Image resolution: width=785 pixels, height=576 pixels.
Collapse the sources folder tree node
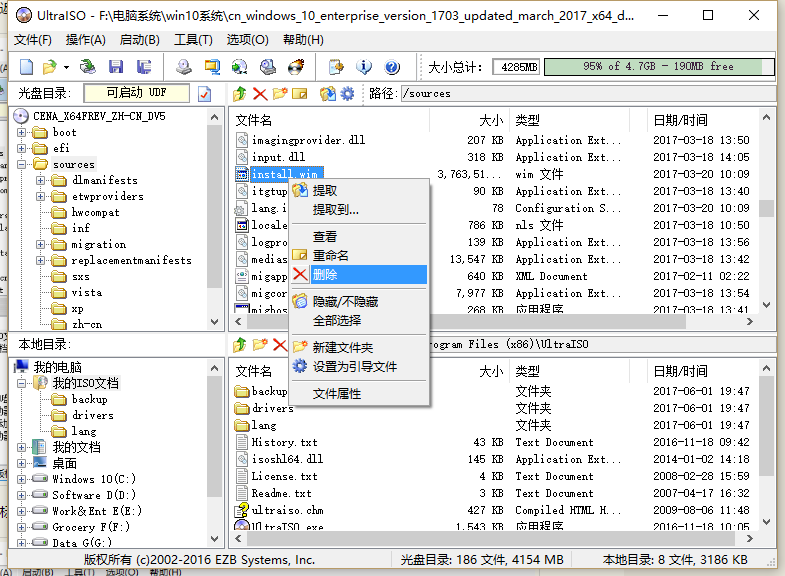click(x=22, y=165)
